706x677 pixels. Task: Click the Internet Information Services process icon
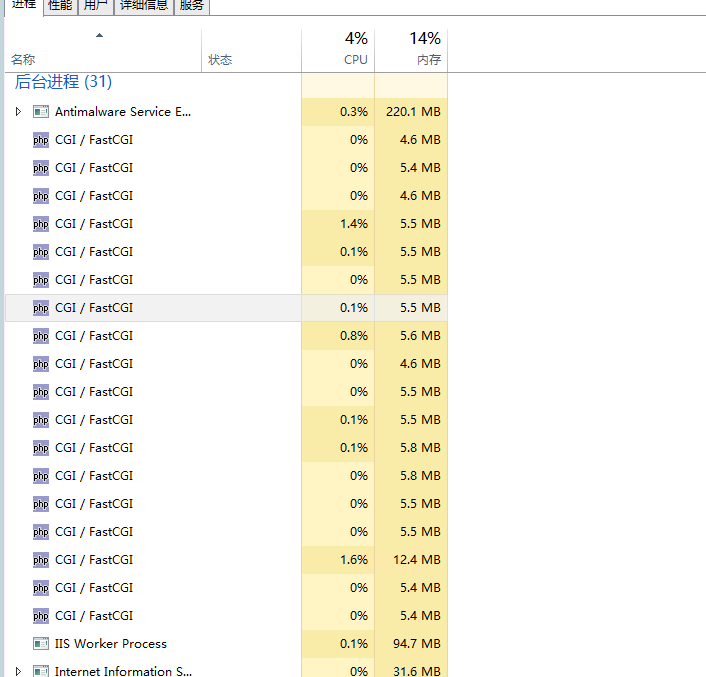[41, 670]
